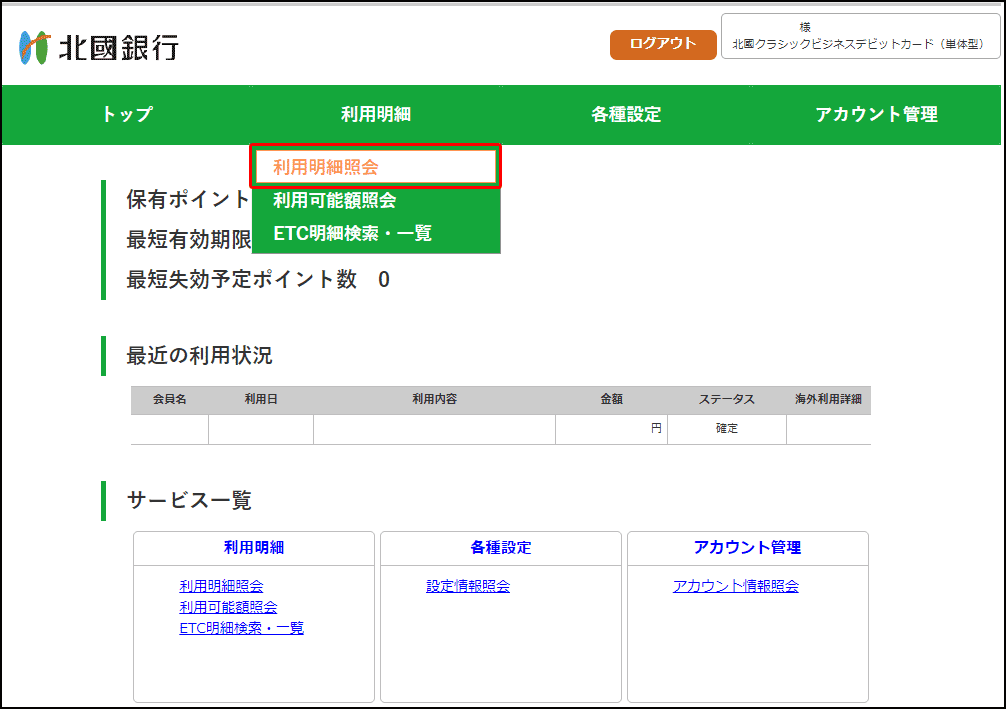Expand 各種設定 in the green navigation bar
This screenshot has height=709, width=1006.
click(626, 115)
